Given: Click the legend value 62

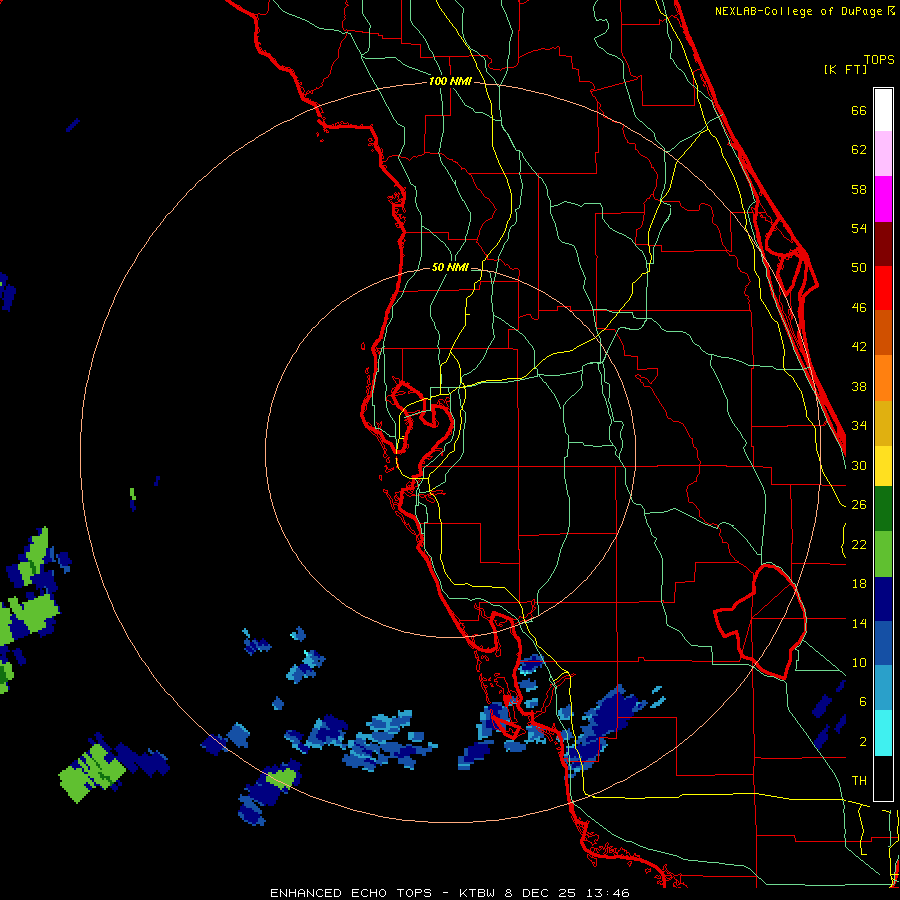Looking at the screenshot, I should tap(859, 150).
